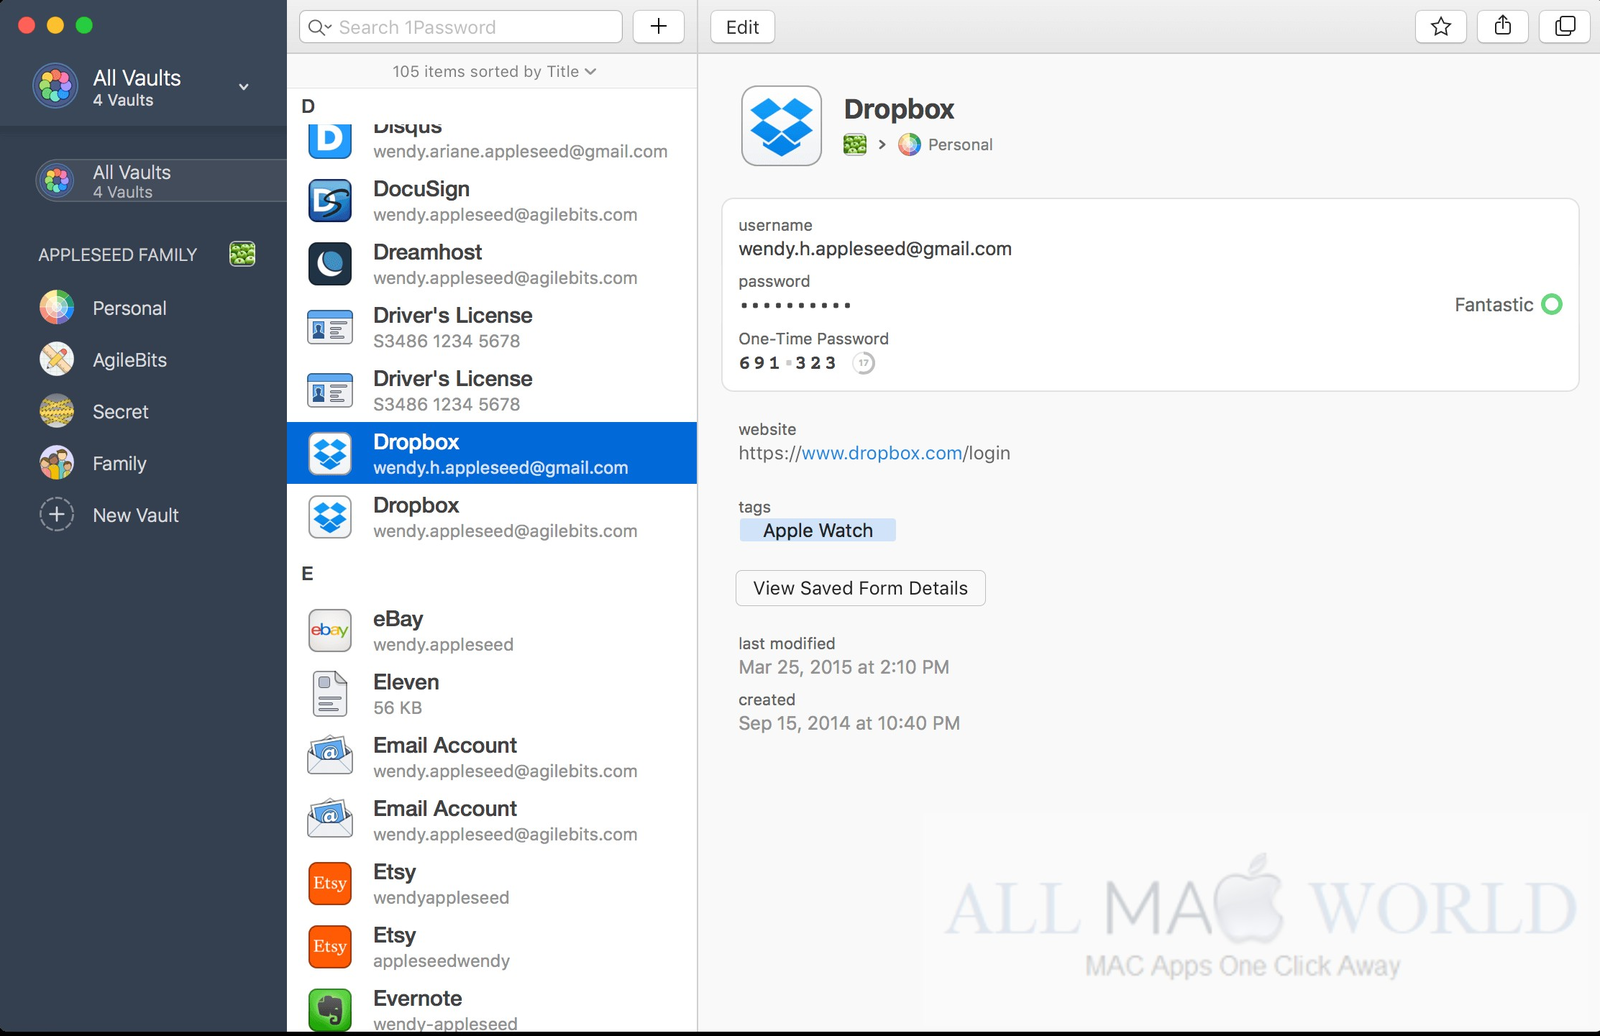Select DocuSign title text

pos(421,189)
